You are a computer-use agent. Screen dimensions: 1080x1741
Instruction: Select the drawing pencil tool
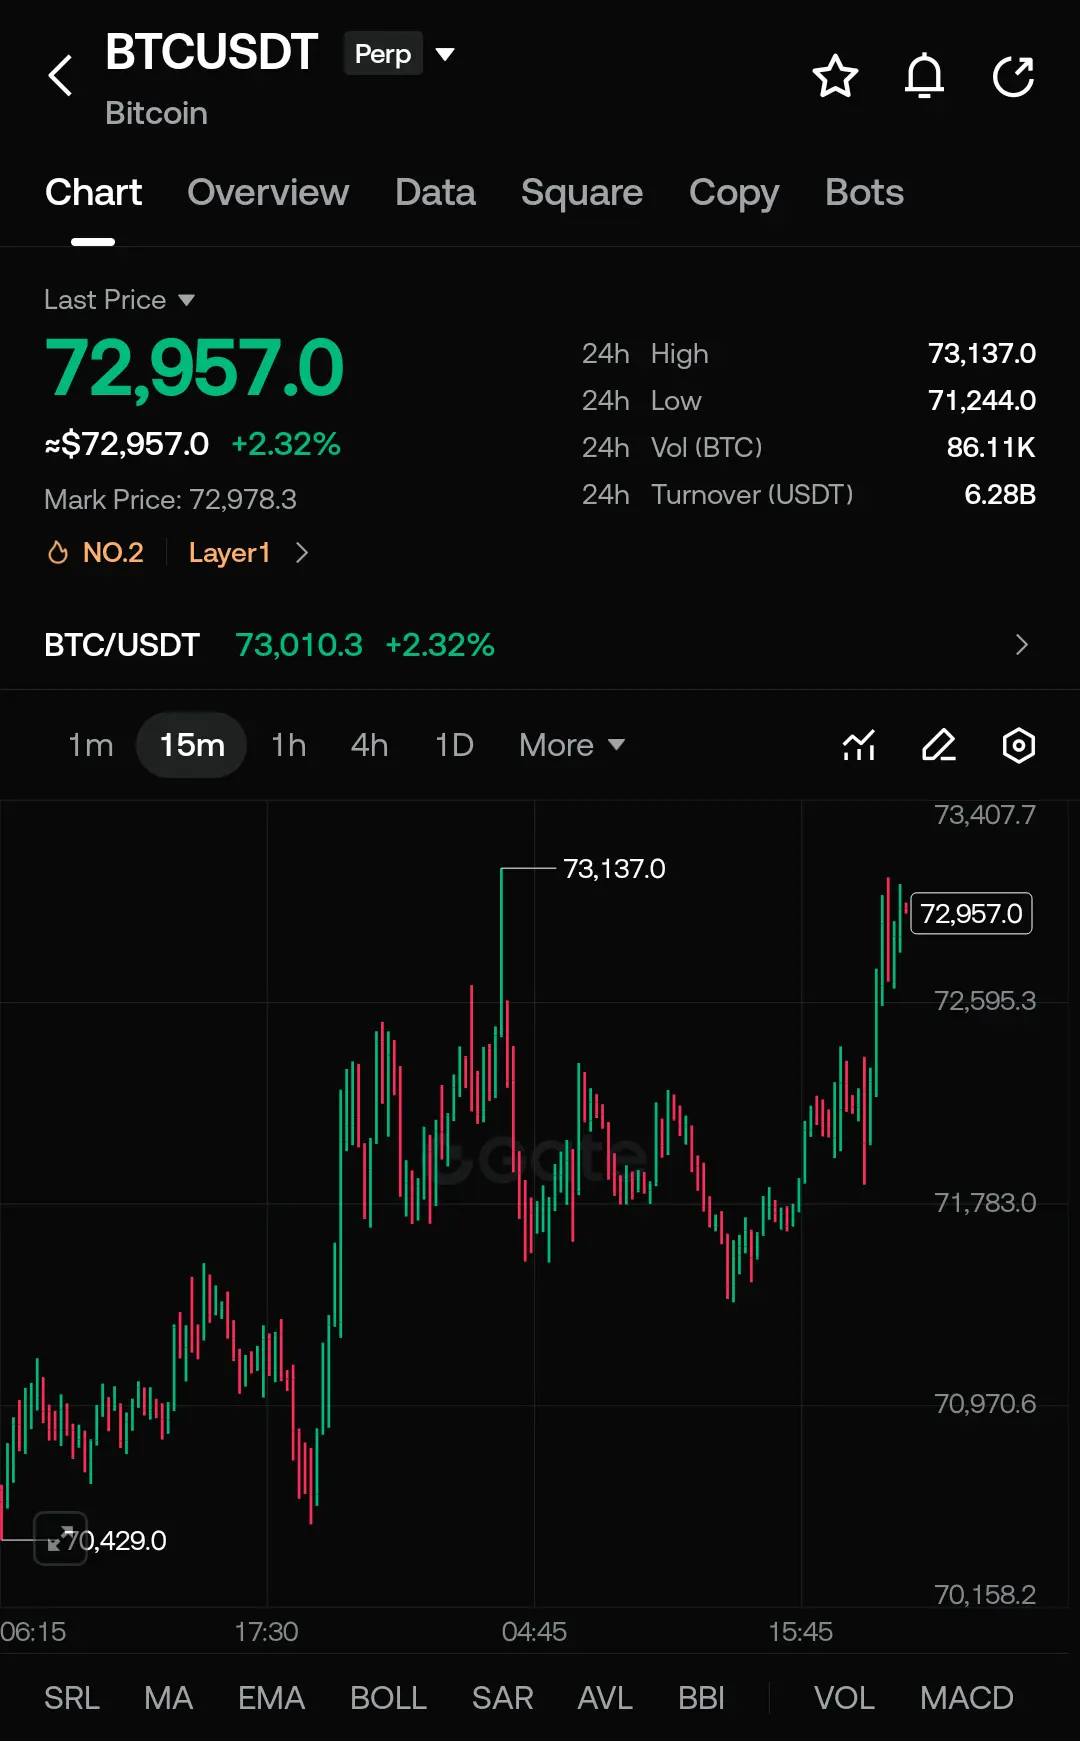click(939, 745)
